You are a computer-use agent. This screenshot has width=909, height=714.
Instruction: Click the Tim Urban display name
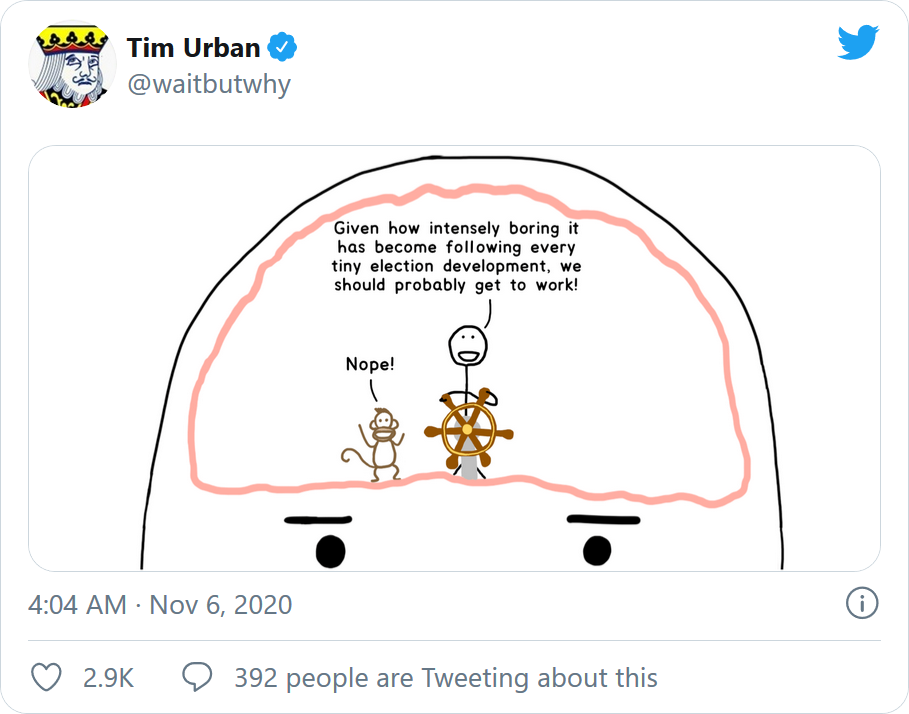(x=193, y=48)
